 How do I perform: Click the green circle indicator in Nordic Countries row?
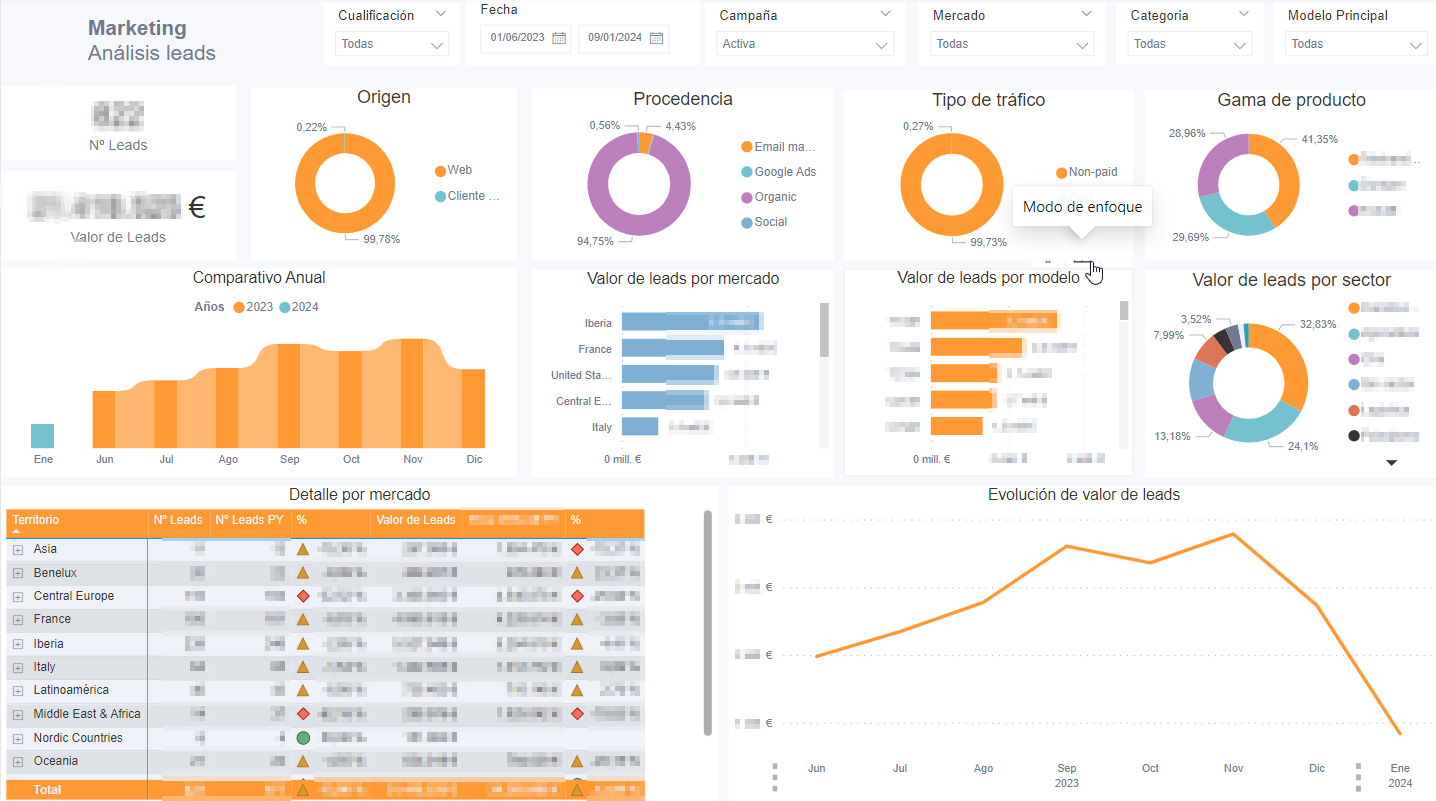point(303,738)
